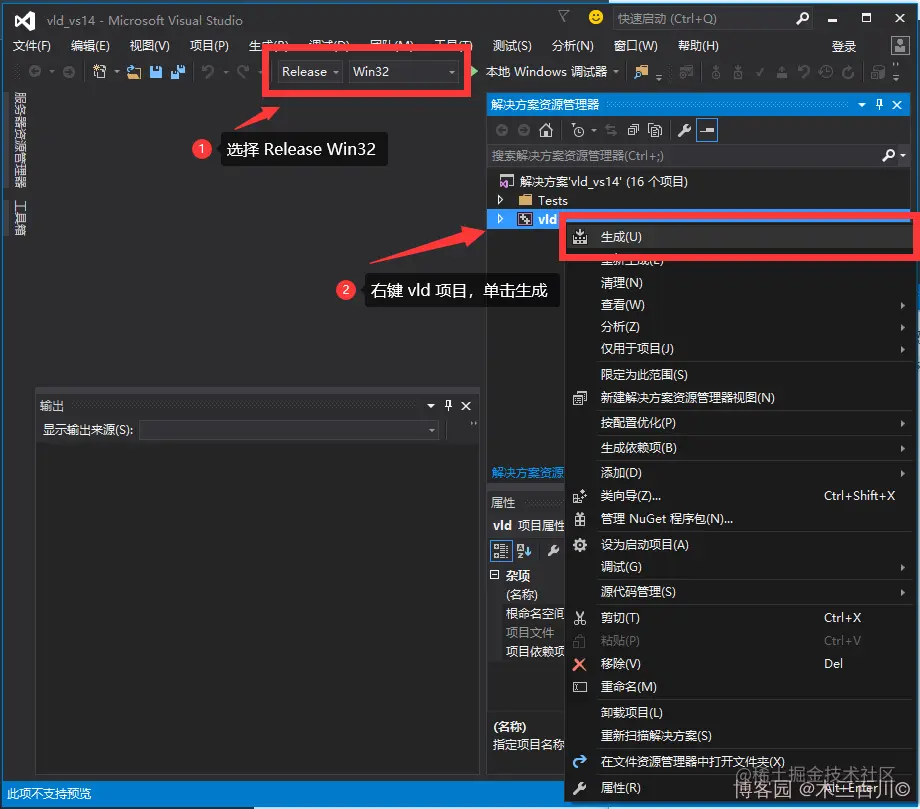
Task: Close the 输出 output panel
Action: pyautogui.click(x=466, y=405)
